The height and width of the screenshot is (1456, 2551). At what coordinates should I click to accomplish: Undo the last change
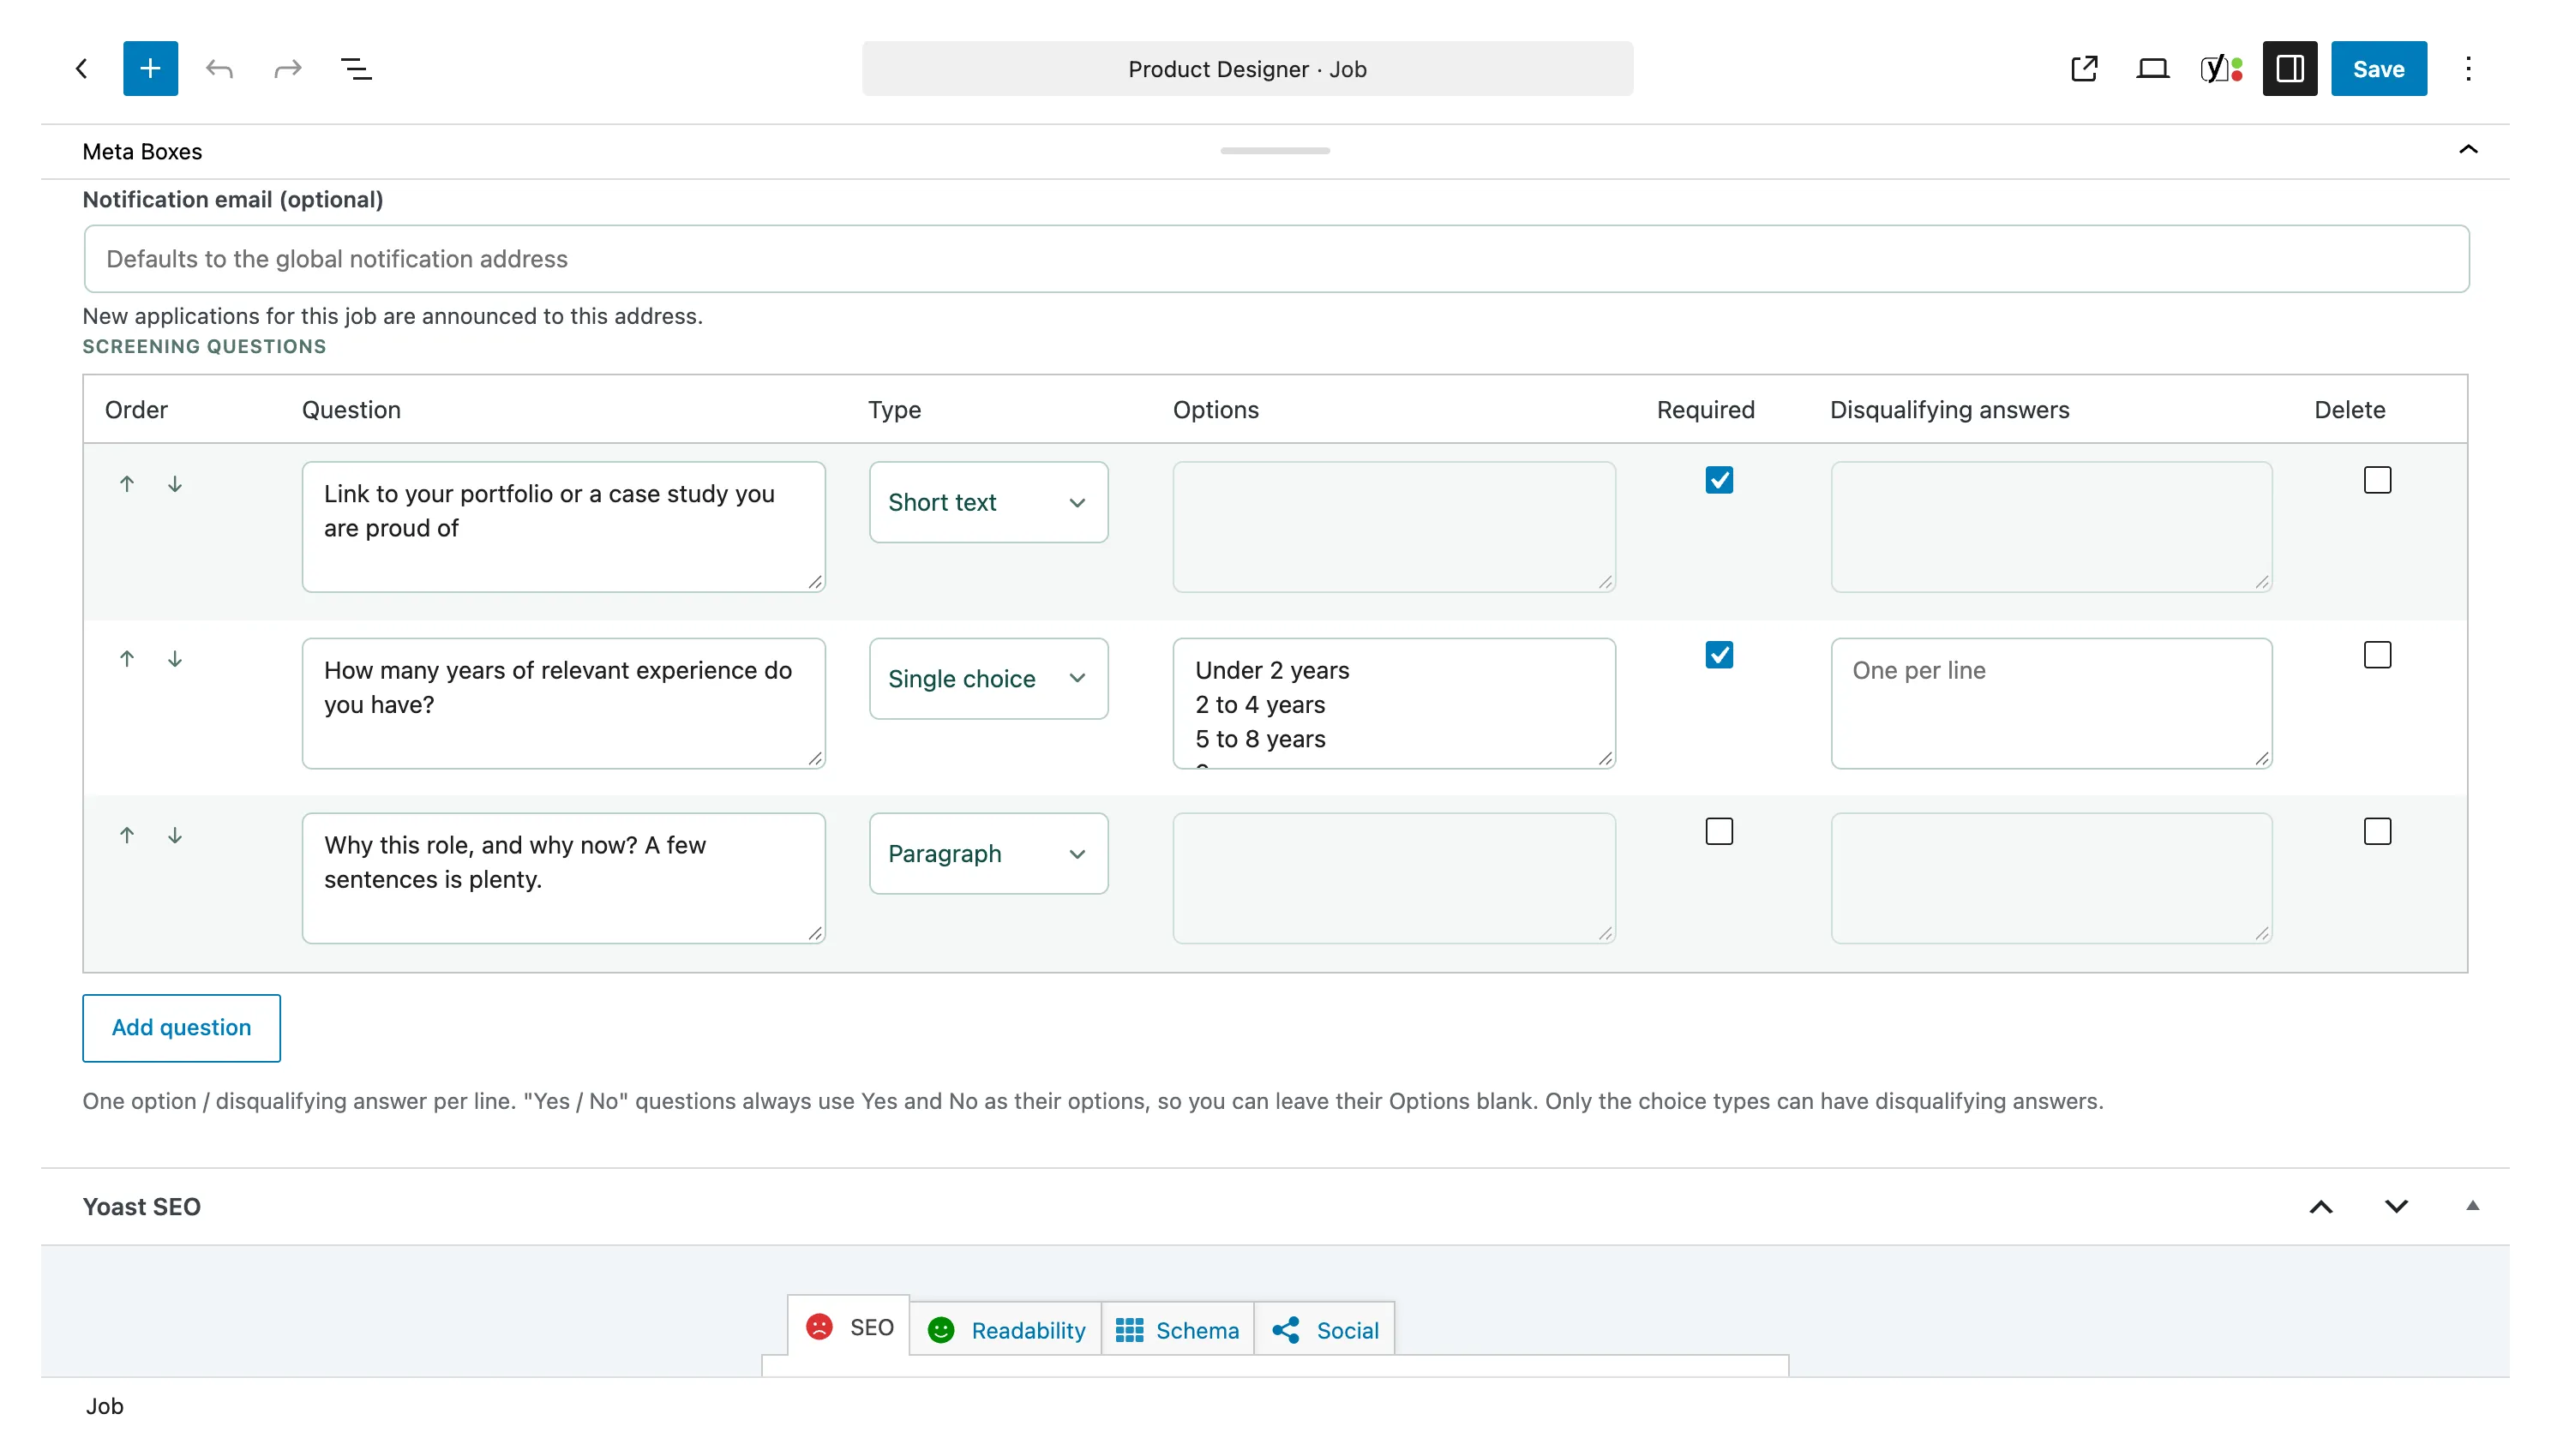click(219, 68)
